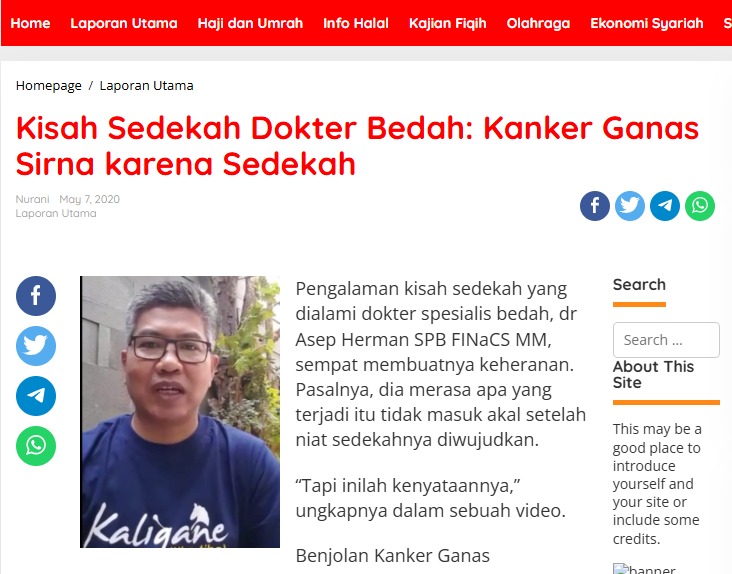Go to Haji dan Umrah section
This screenshot has width=732, height=574.
pos(250,23)
